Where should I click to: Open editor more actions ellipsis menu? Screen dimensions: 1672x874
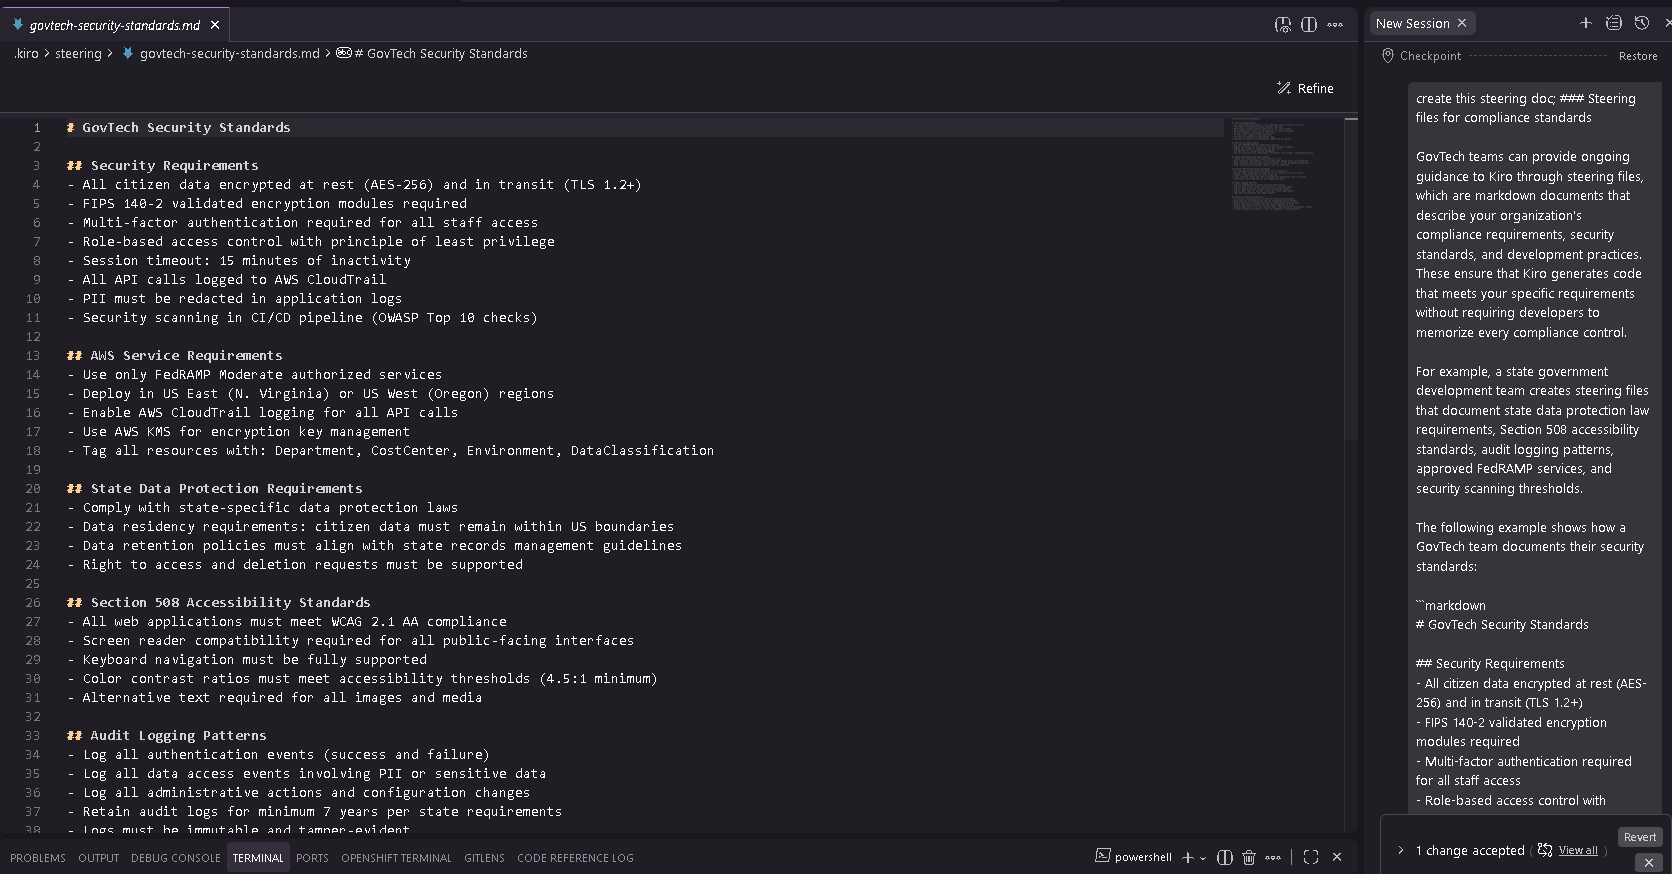[x=1335, y=25]
